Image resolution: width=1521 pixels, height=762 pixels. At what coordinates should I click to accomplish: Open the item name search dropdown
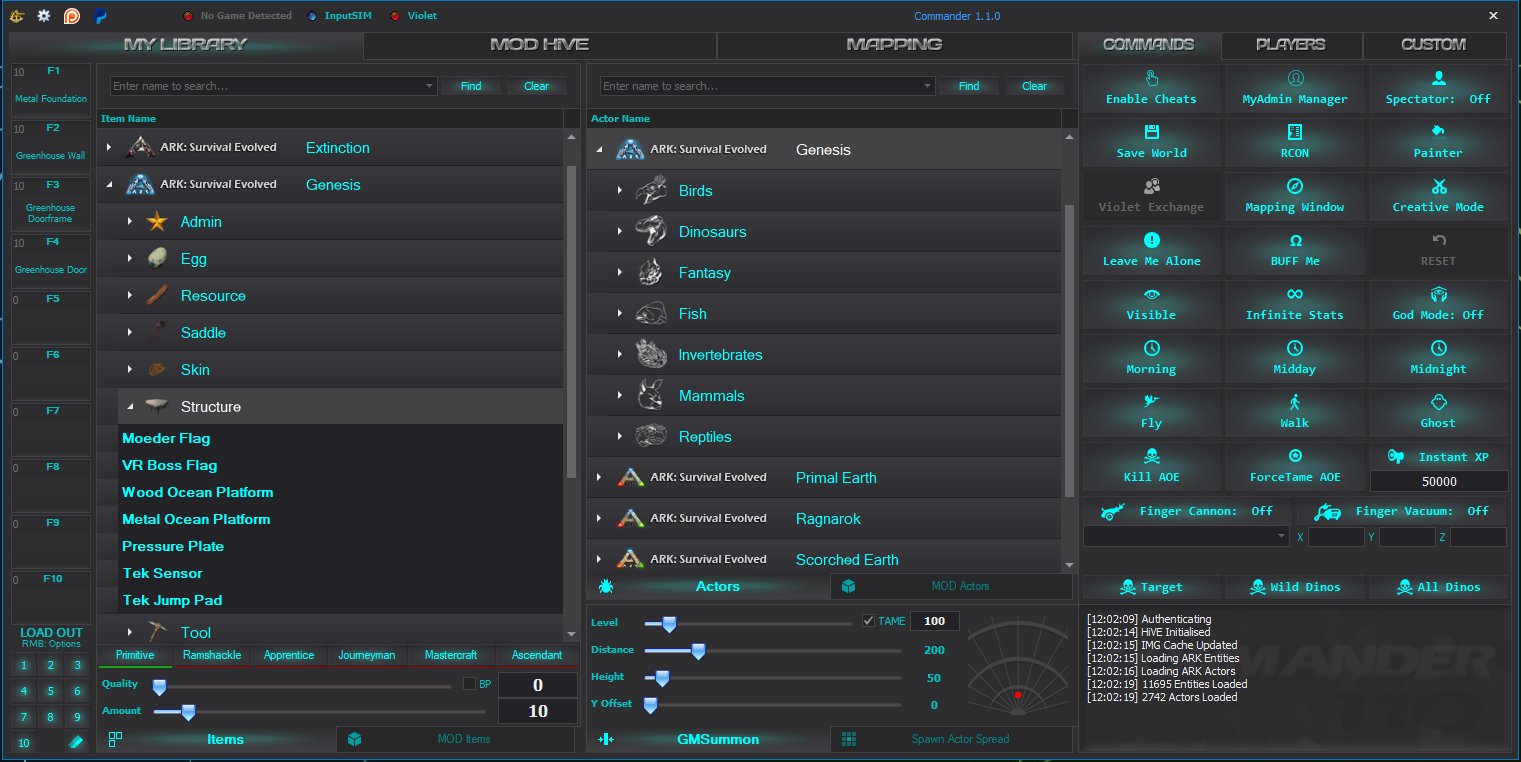430,87
